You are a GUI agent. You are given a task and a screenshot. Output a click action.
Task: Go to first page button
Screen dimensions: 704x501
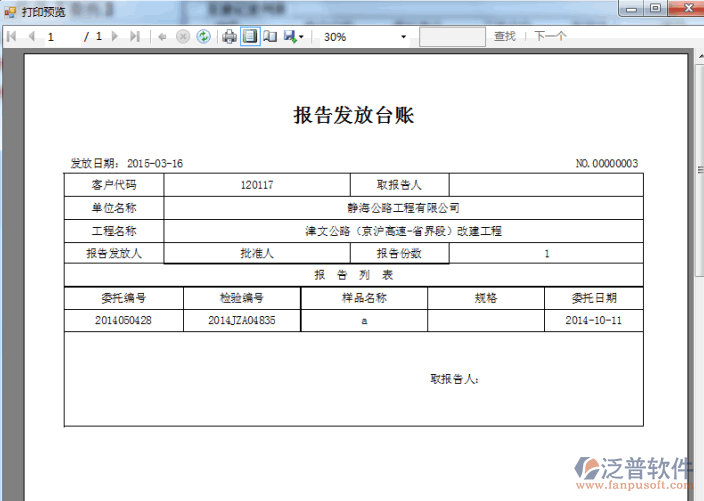click(x=12, y=36)
